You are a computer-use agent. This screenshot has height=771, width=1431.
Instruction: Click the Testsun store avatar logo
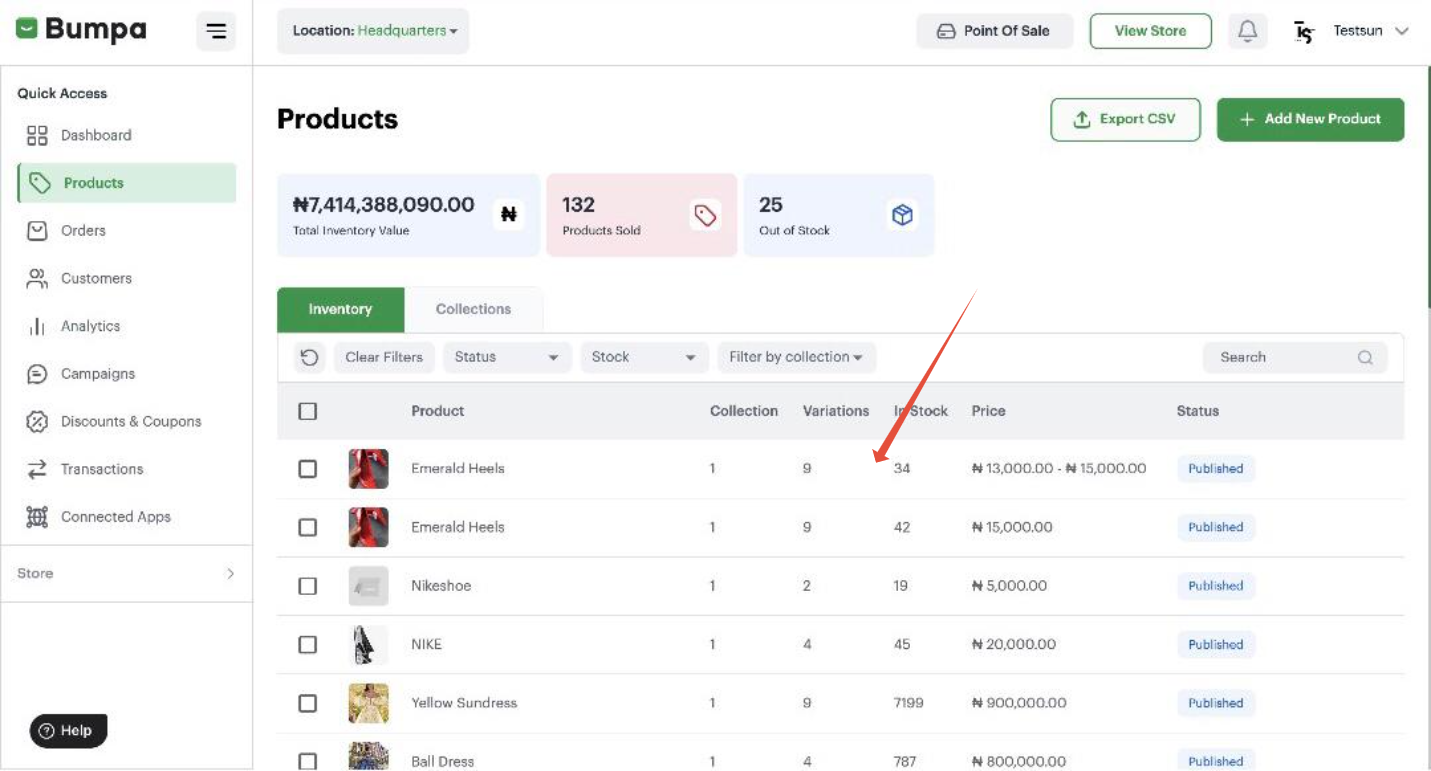click(x=1303, y=32)
